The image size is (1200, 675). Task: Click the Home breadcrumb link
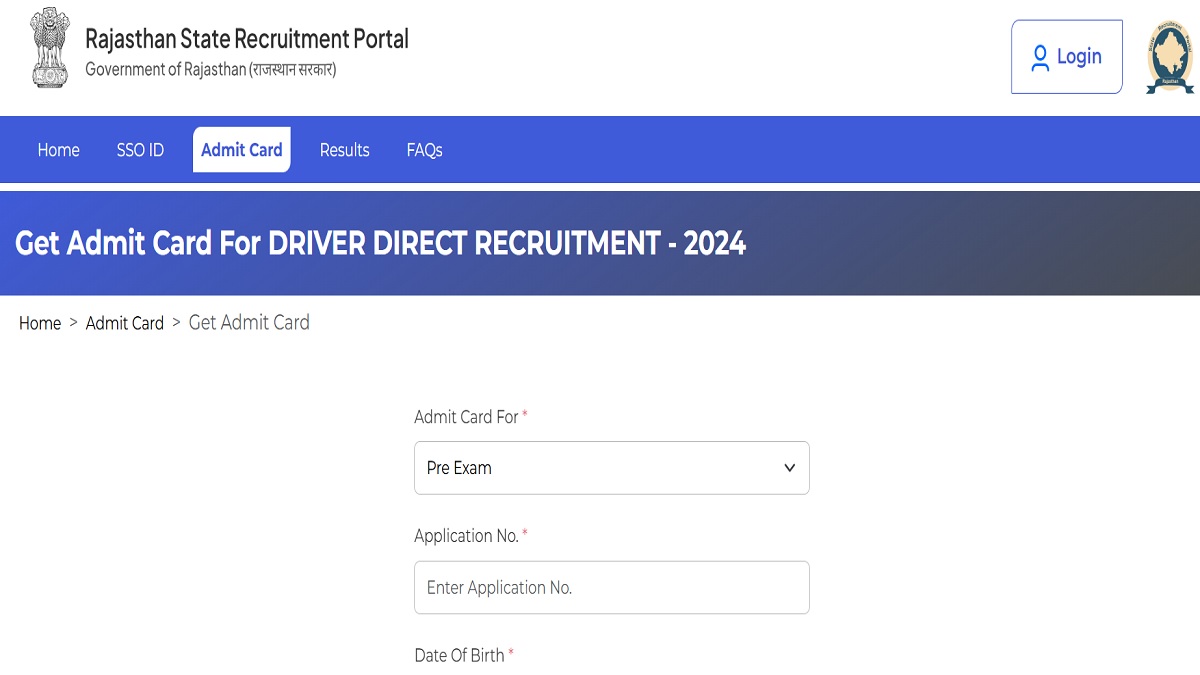(x=40, y=323)
